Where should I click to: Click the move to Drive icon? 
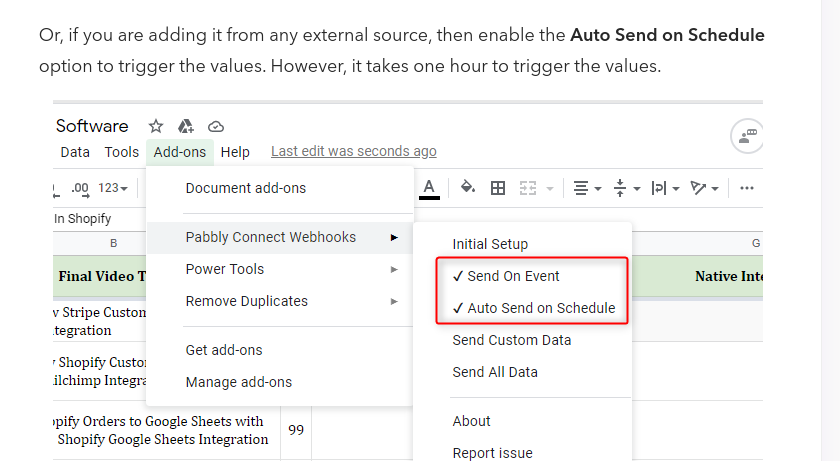(x=185, y=126)
